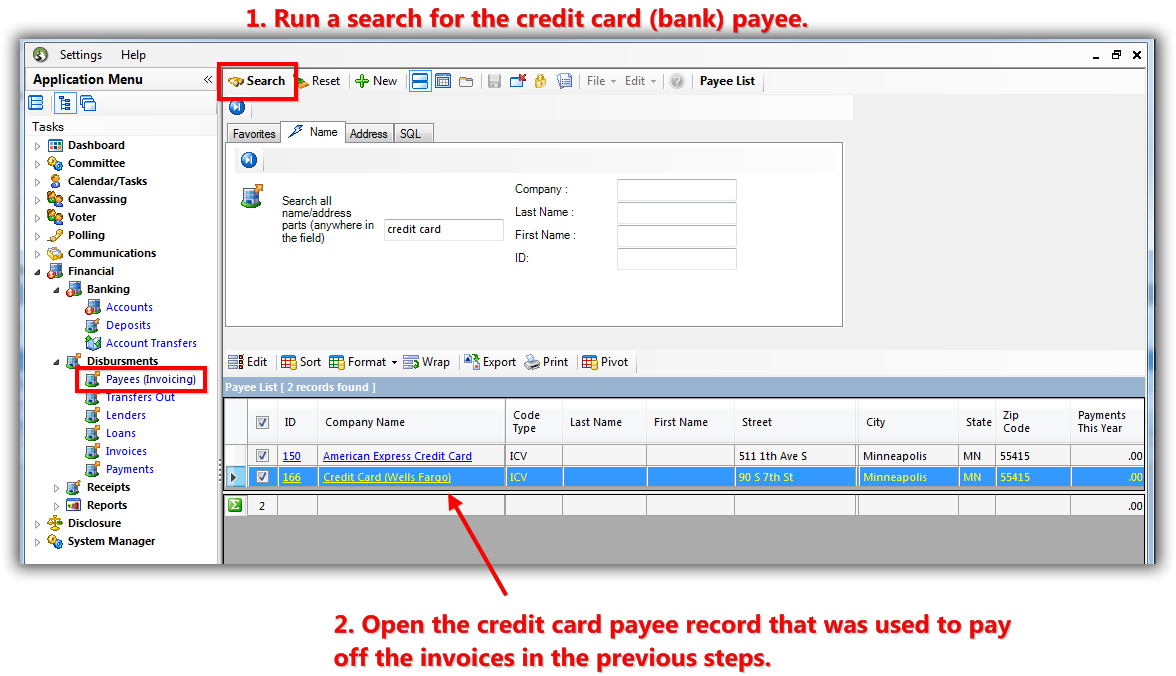Image resolution: width=1176 pixels, height=676 pixels.
Task: Expand the Receipts tree node
Action: (x=56, y=488)
